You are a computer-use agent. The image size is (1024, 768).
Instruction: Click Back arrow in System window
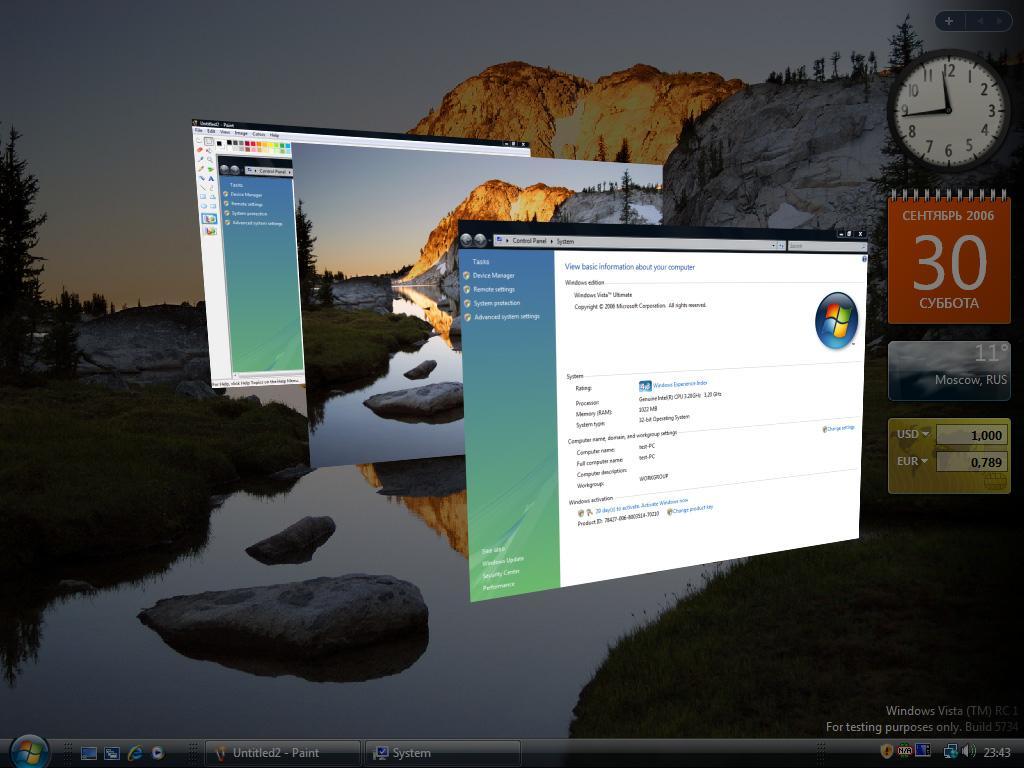(466, 240)
